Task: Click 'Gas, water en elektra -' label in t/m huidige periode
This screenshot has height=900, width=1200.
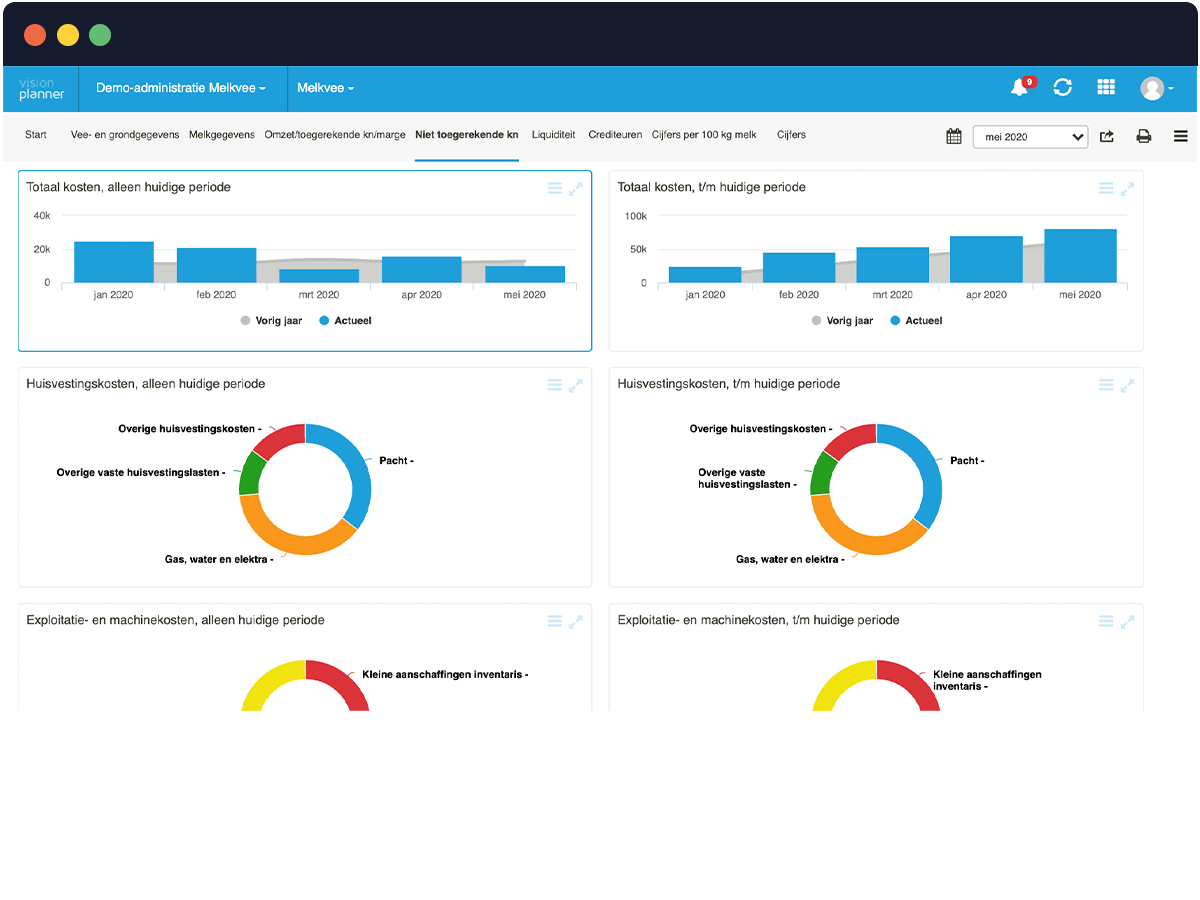Action: click(790, 560)
